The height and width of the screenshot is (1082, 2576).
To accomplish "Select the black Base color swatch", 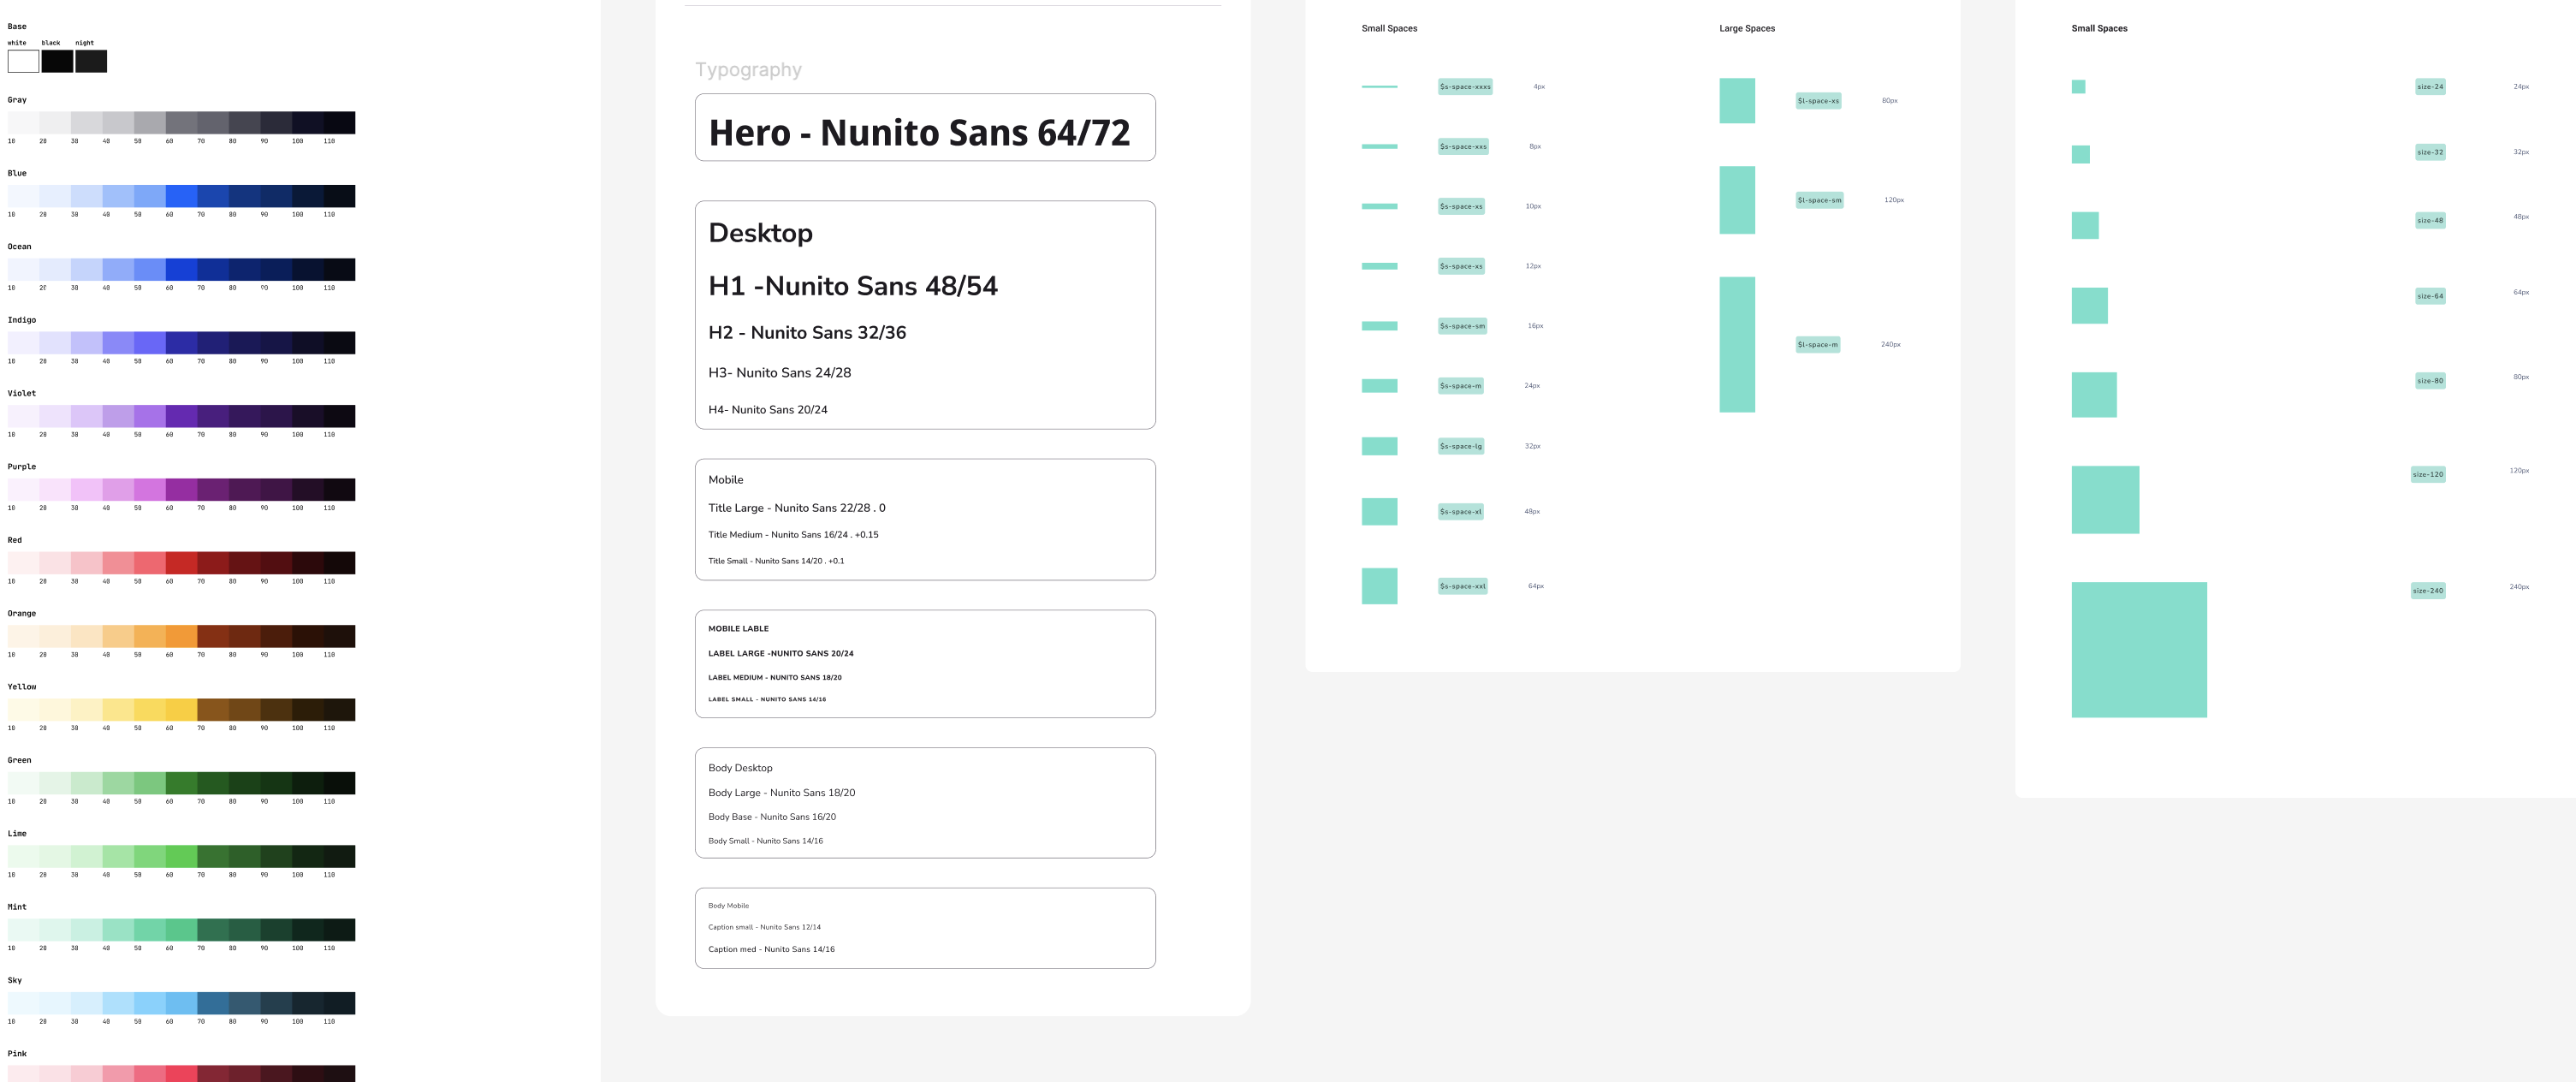I will tap(57, 61).
